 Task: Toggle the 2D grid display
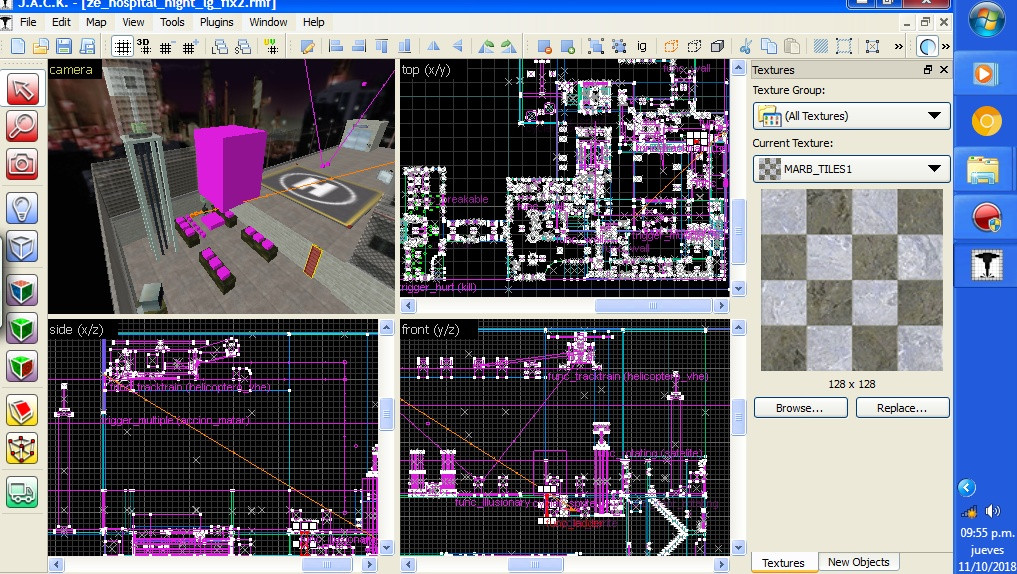(122, 47)
